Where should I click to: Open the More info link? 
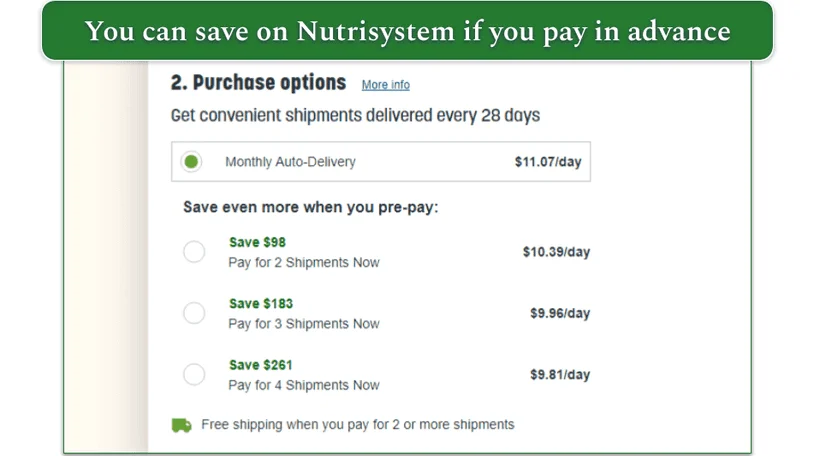(385, 85)
